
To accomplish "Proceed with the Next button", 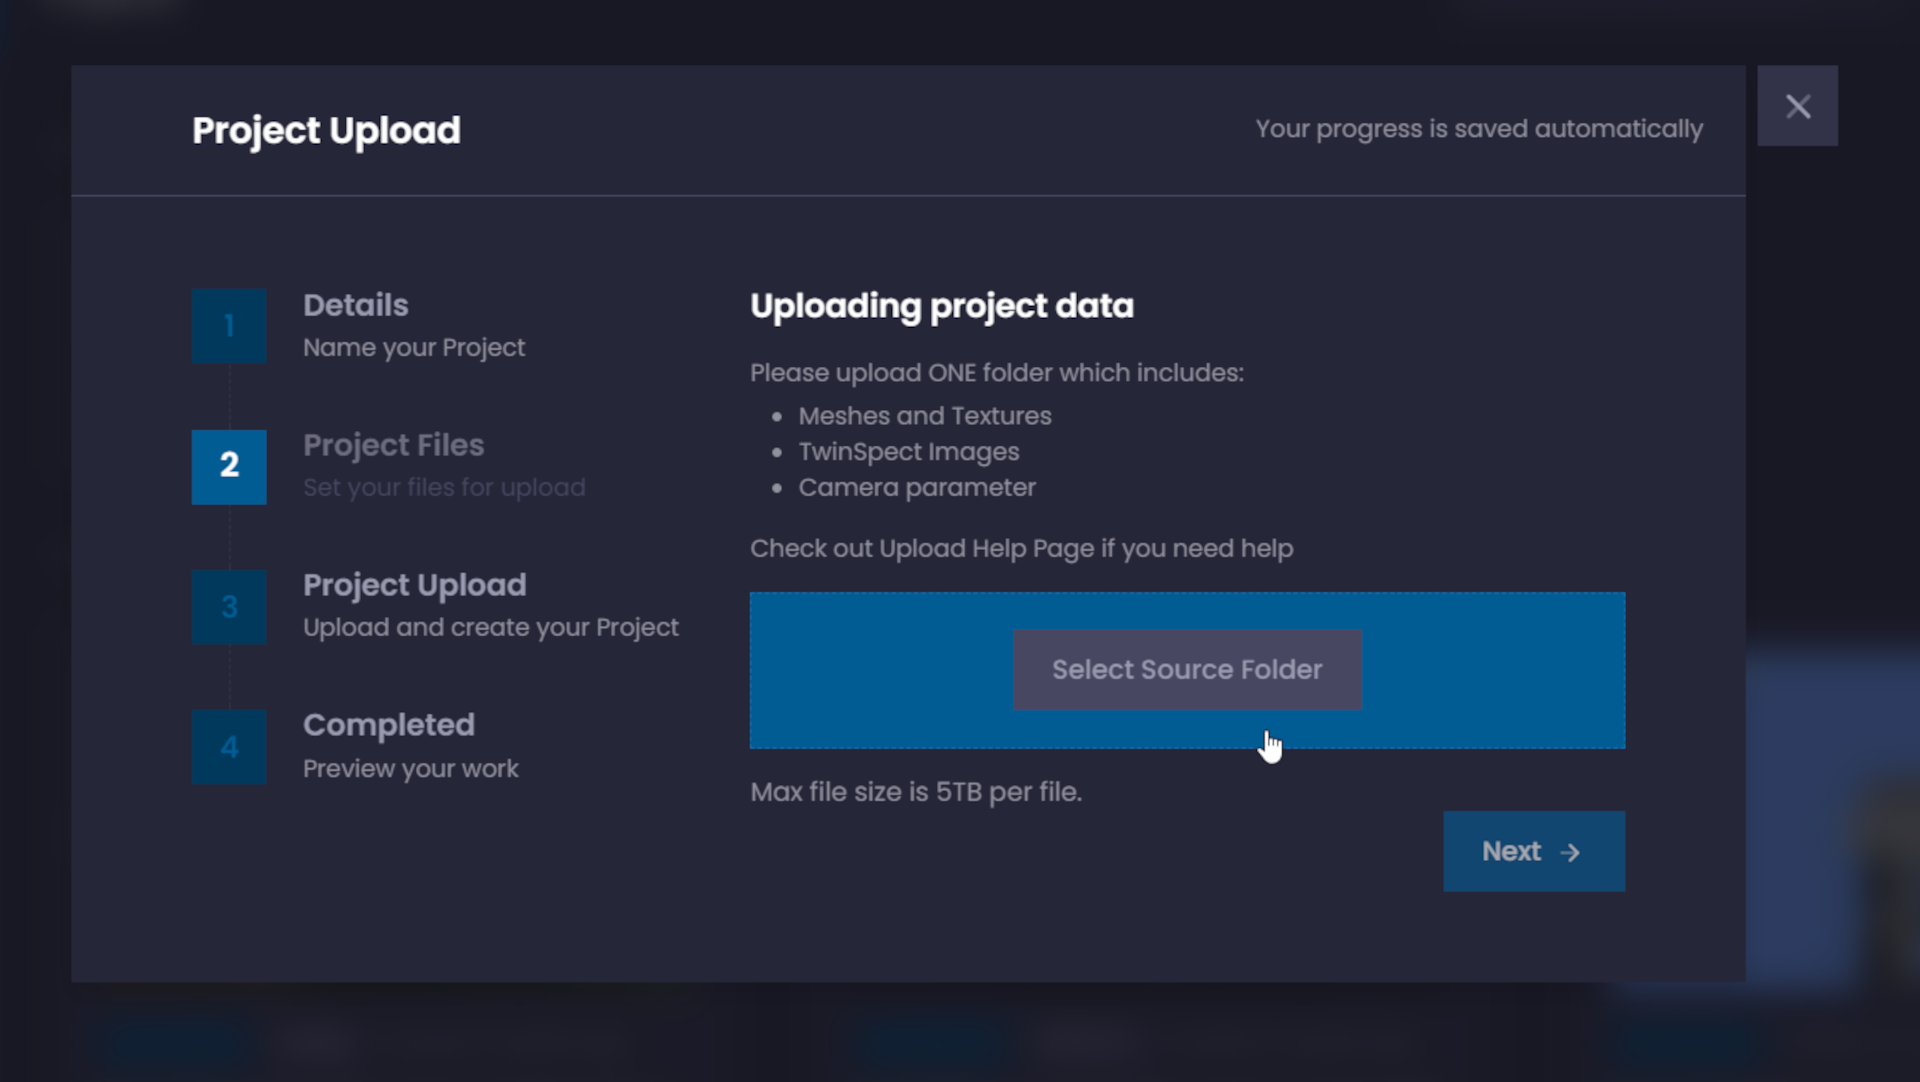I will (x=1534, y=851).
